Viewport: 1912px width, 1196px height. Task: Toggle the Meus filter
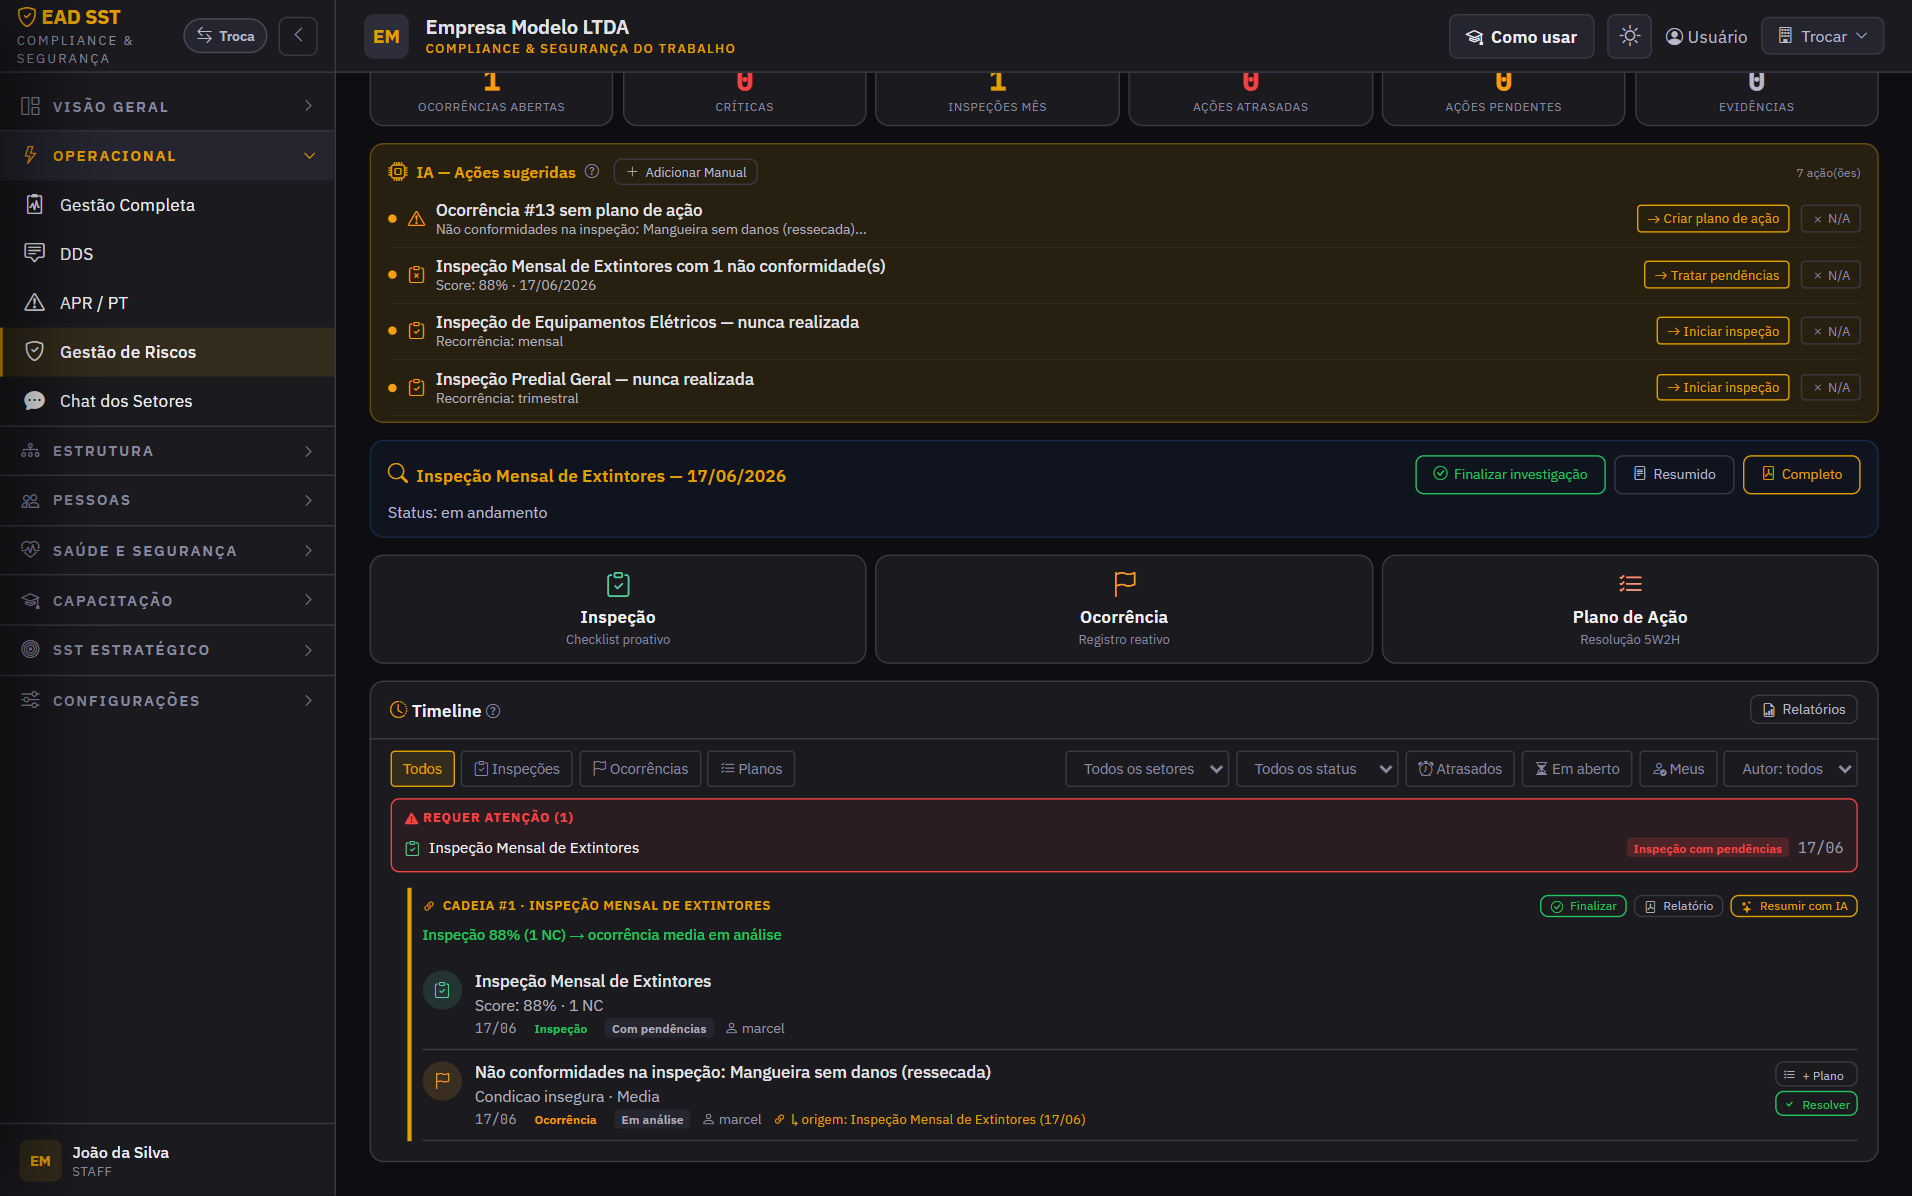coord(1679,768)
